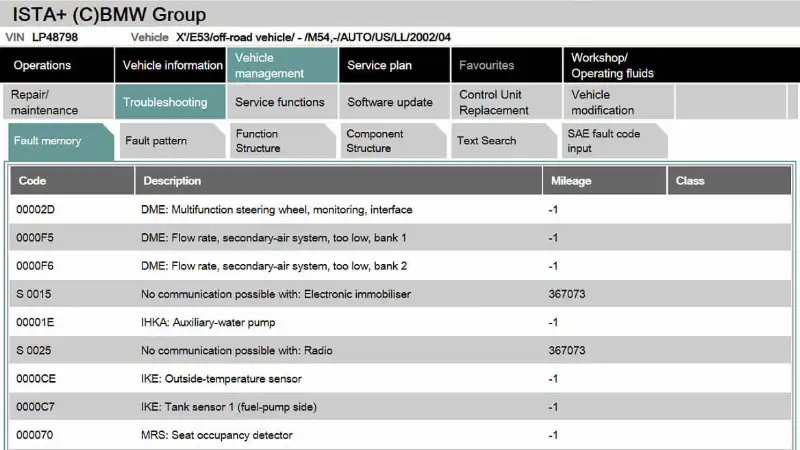
Task: Click 'MRS: Seat occupancy detector' description
Action: pos(217,435)
